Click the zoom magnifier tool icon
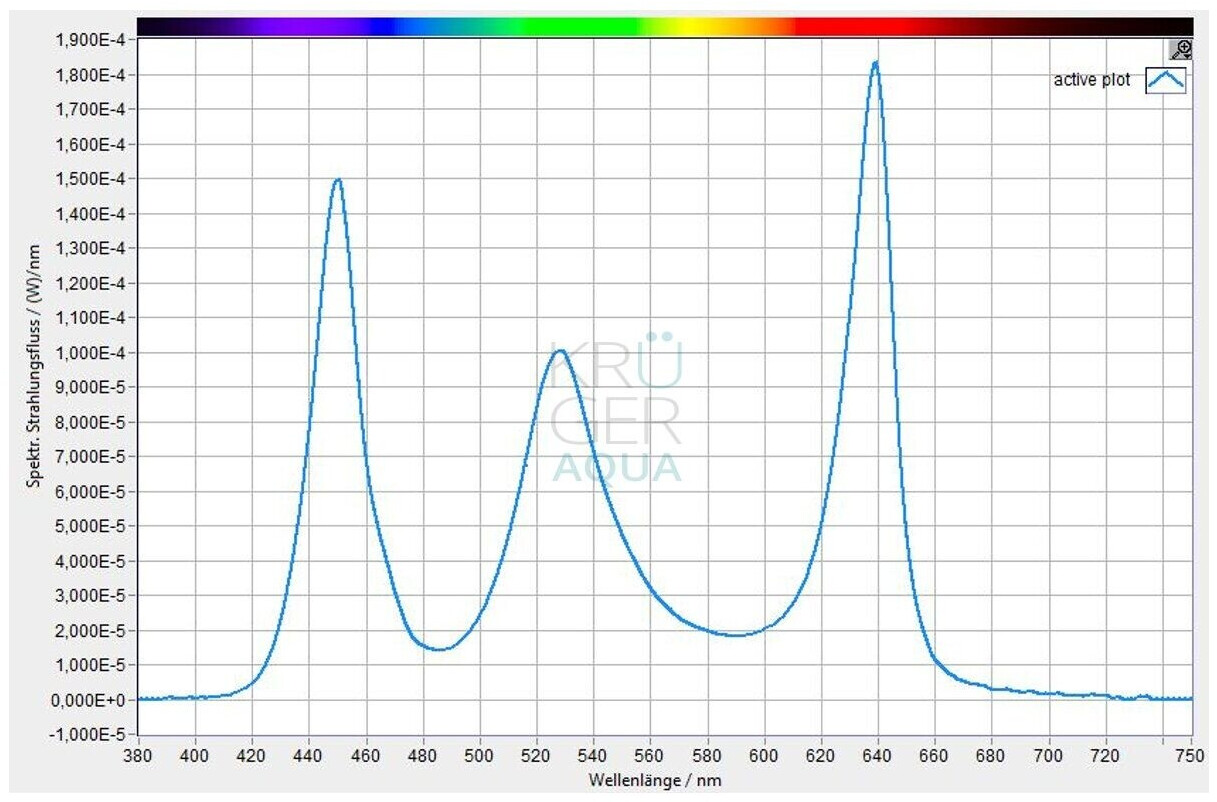The width and height of the screenshot is (1217, 802). (1181, 49)
